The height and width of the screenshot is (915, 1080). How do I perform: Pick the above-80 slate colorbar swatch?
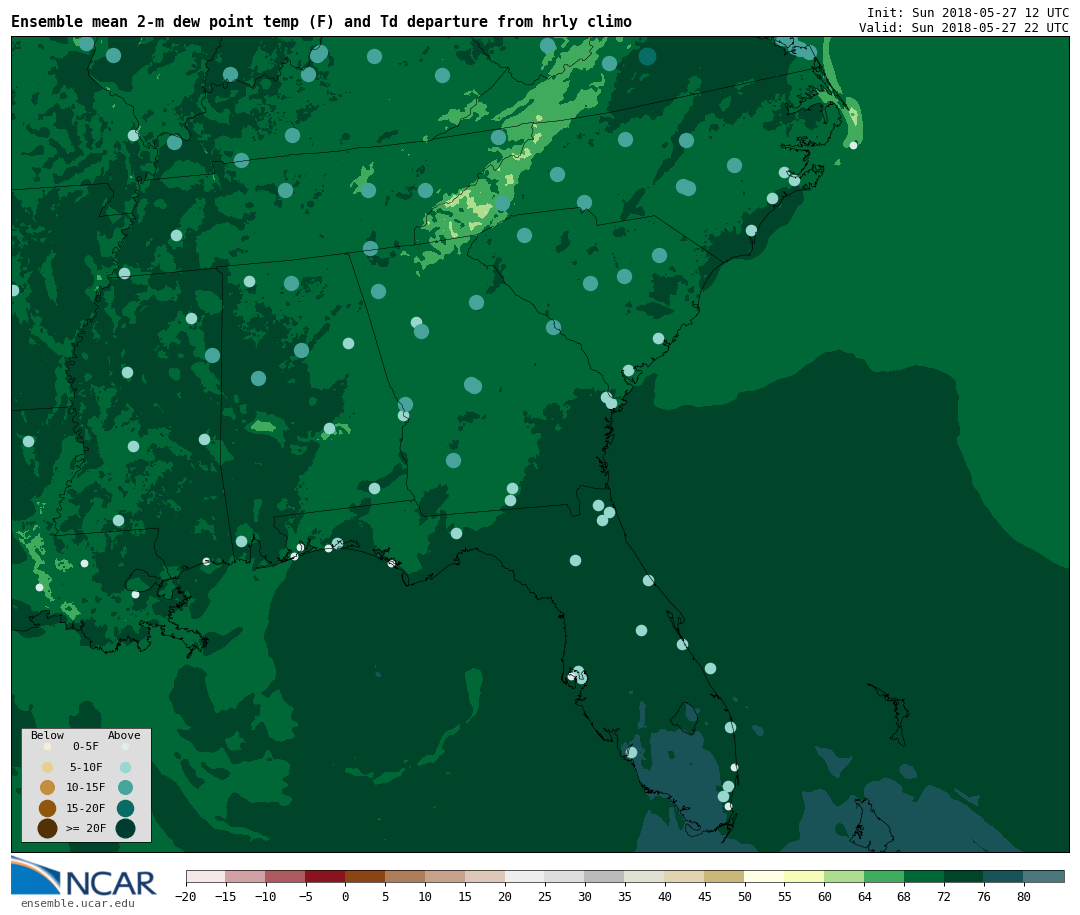pos(1045,876)
